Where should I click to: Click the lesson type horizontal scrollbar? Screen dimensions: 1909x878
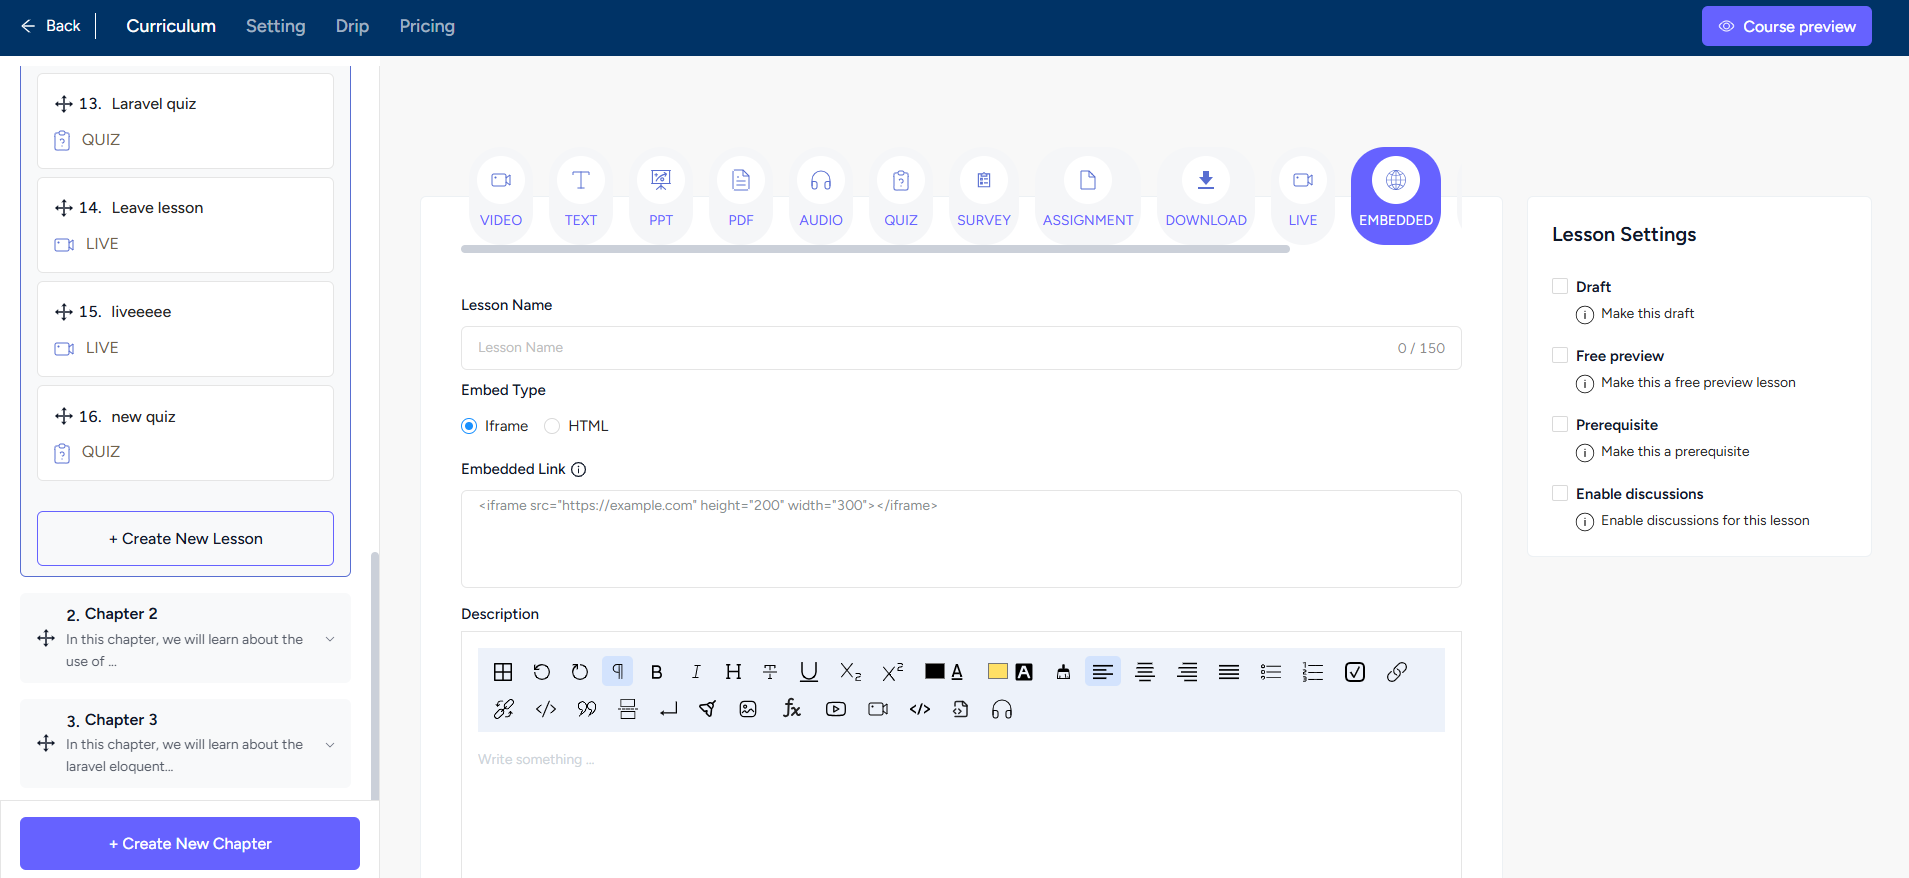[x=875, y=249]
